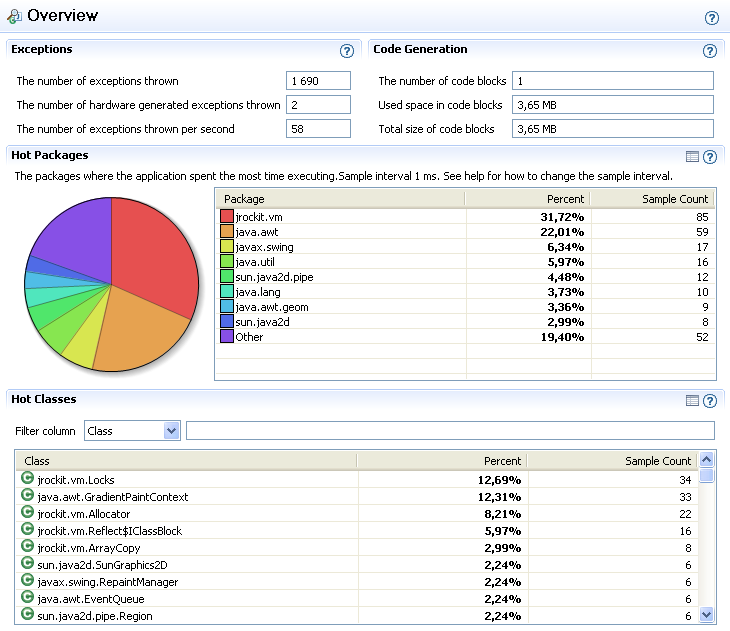Click class icon for sun.java2d.SunGraphics2D

[x=27, y=563]
